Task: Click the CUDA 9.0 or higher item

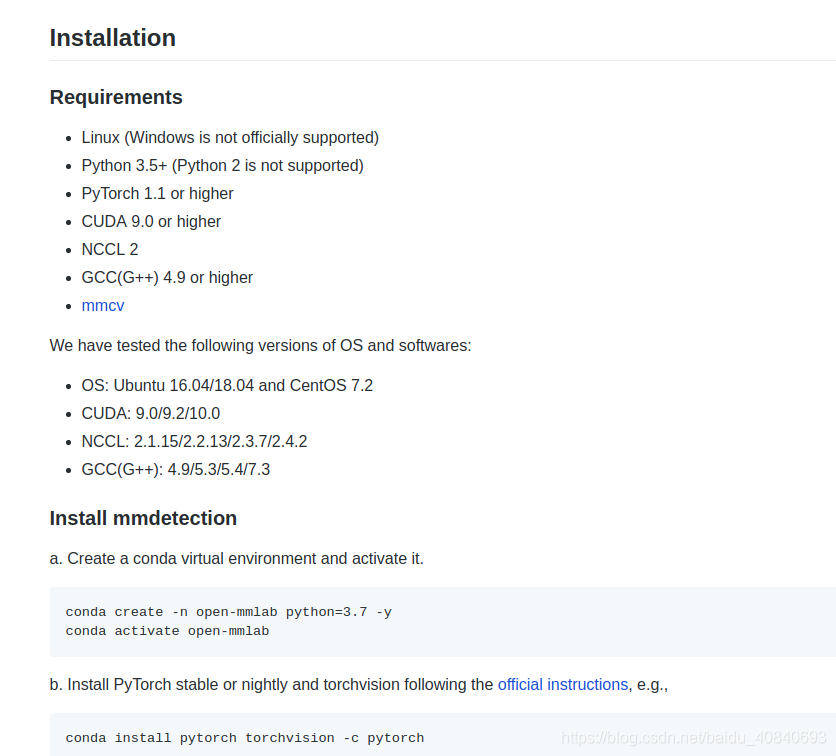Action: [x=151, y=221]
